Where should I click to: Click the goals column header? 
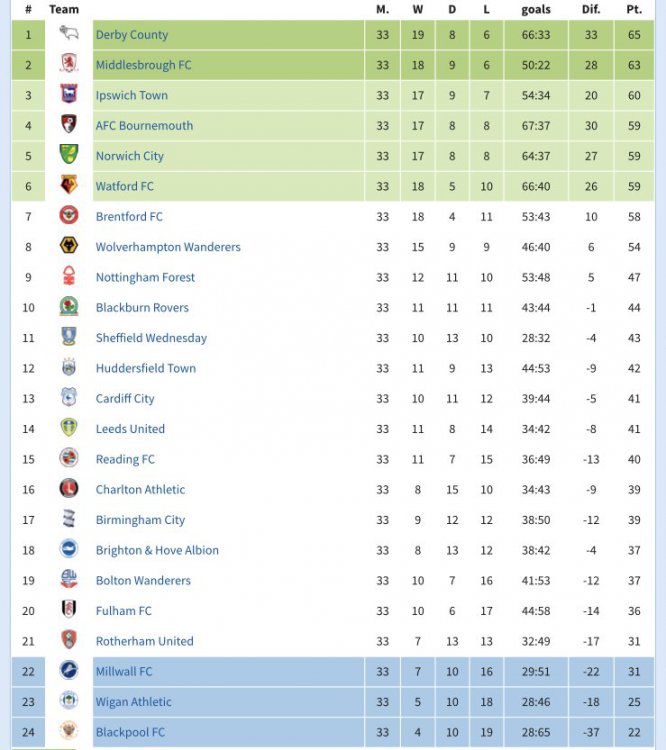pyautogui.click(x=536, y=9)
